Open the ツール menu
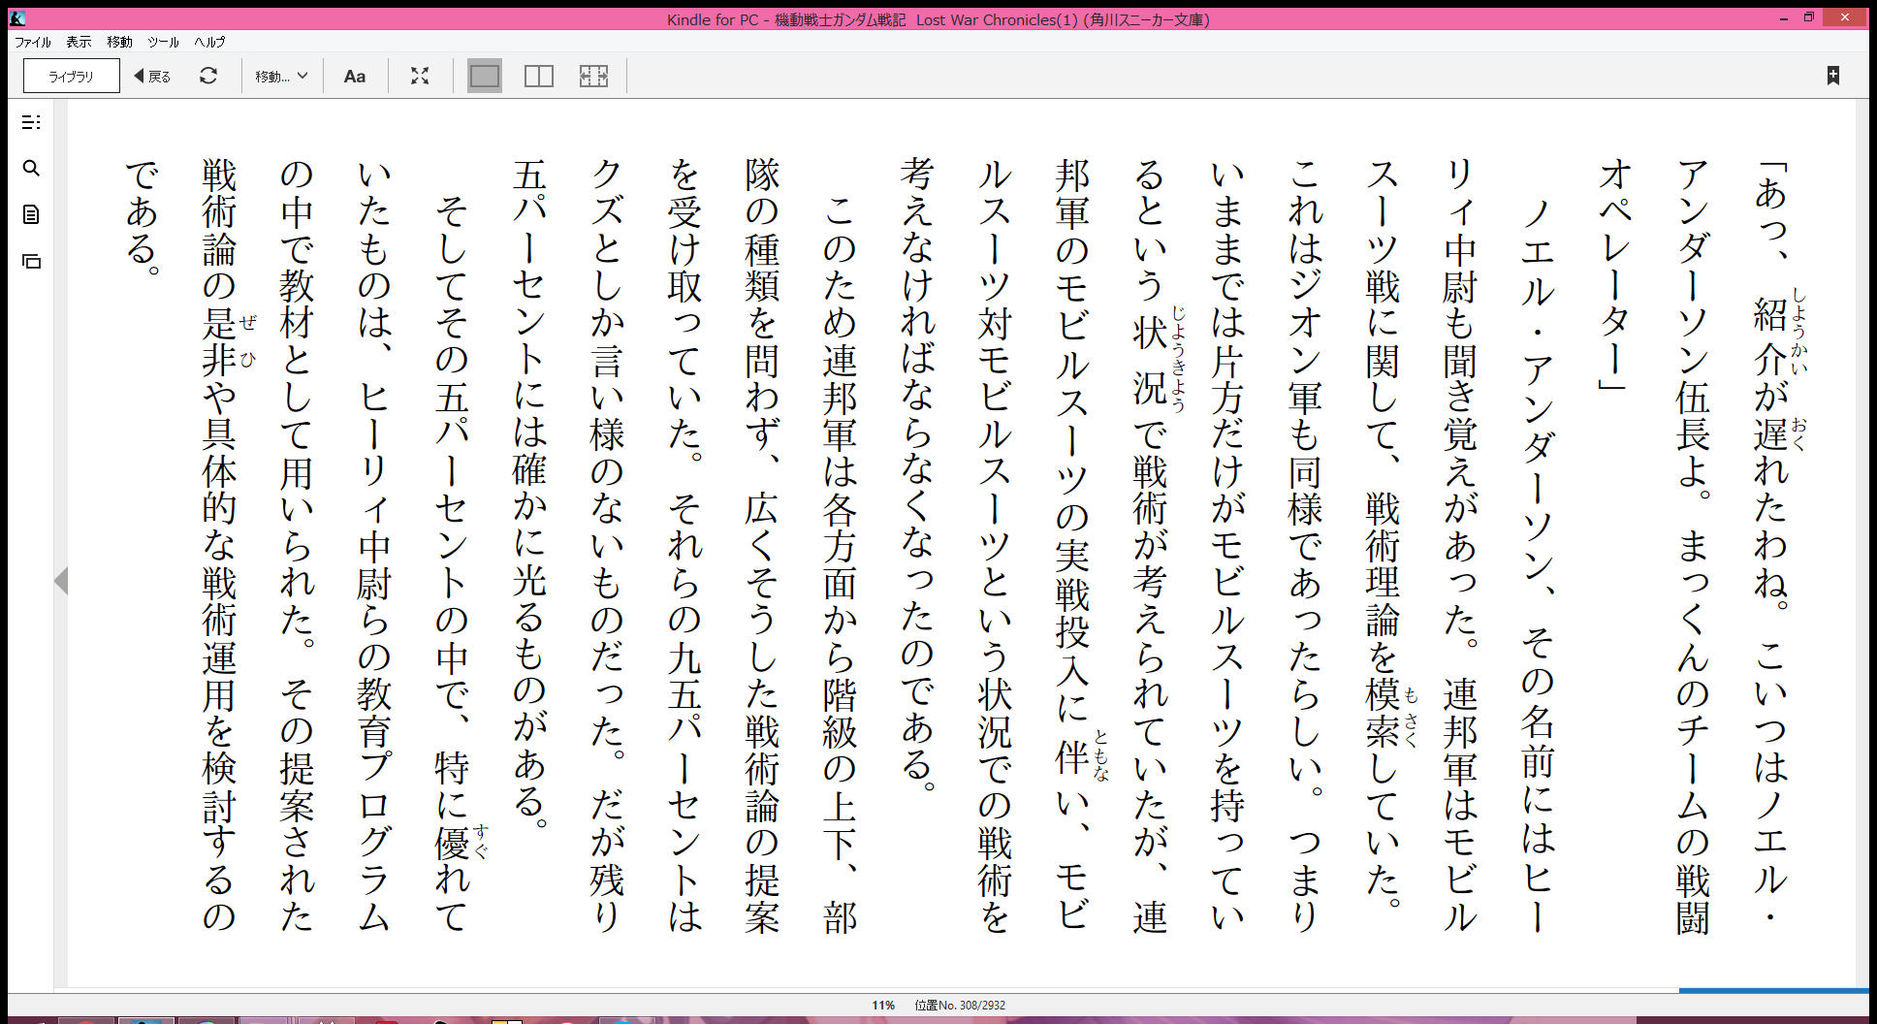The height and width of the screenshot is (1024, 1877). pyautogui.click(x=163, y=42)
